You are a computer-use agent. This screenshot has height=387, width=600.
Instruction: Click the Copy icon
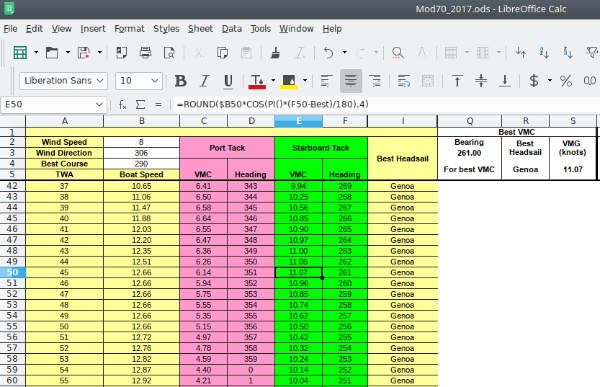pyautogui.click(x=222, y=52)
